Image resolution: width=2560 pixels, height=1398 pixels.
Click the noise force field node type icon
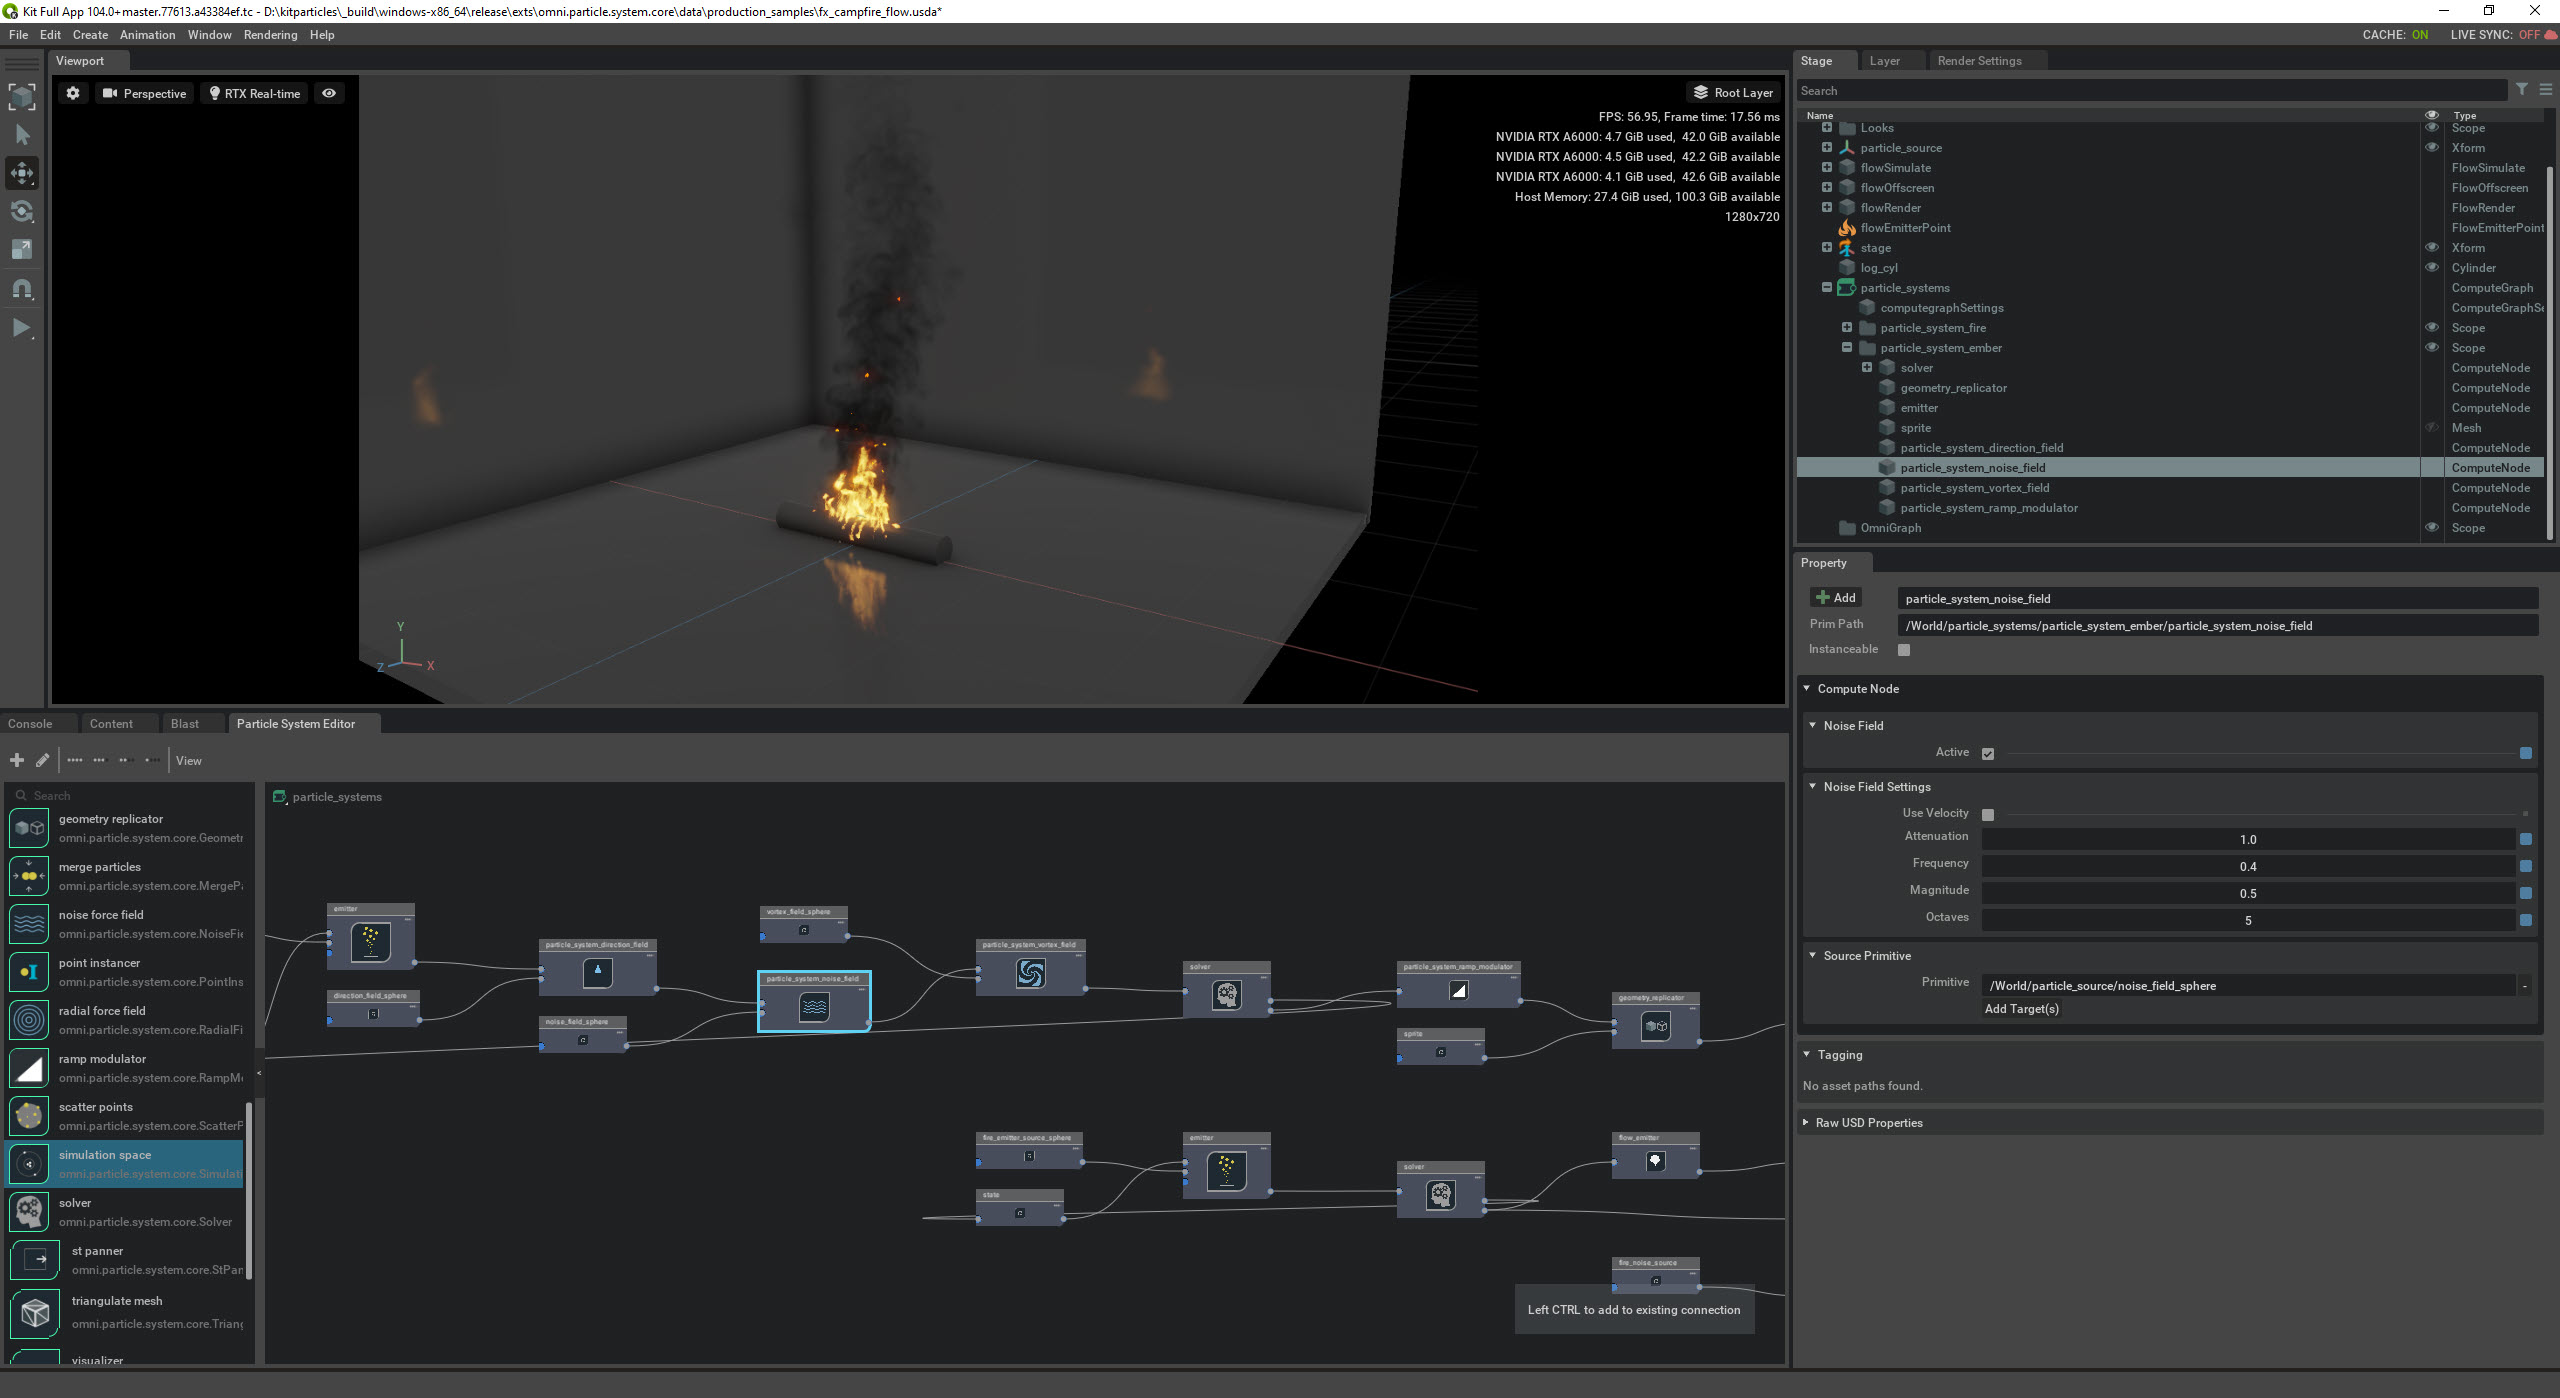29,924
